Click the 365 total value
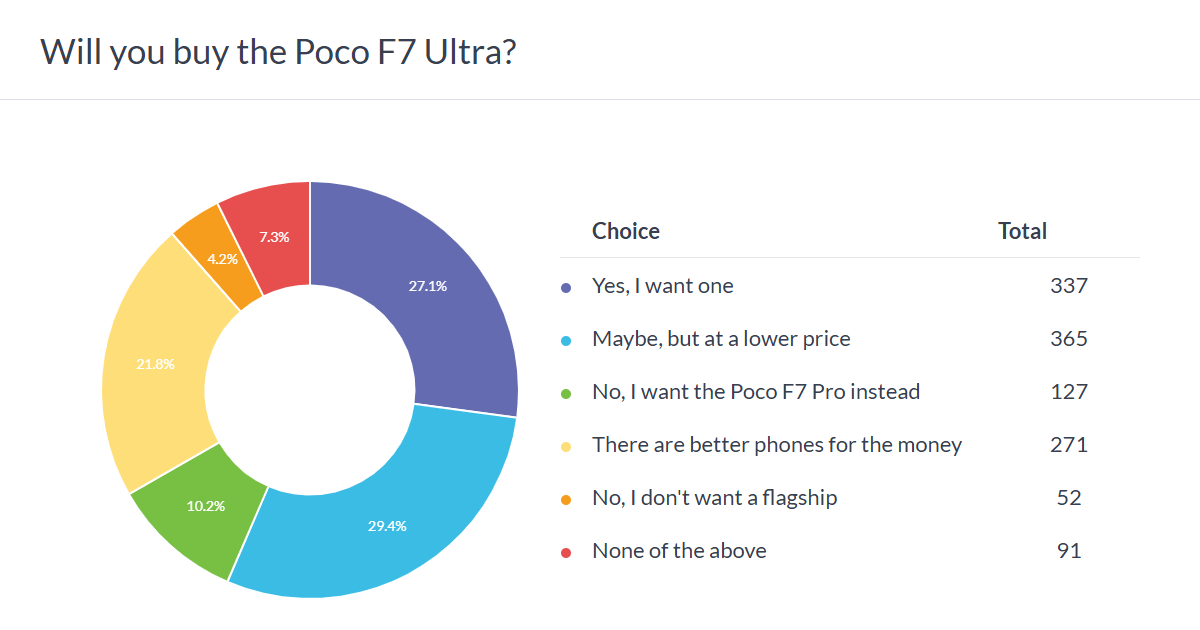 1069,339
